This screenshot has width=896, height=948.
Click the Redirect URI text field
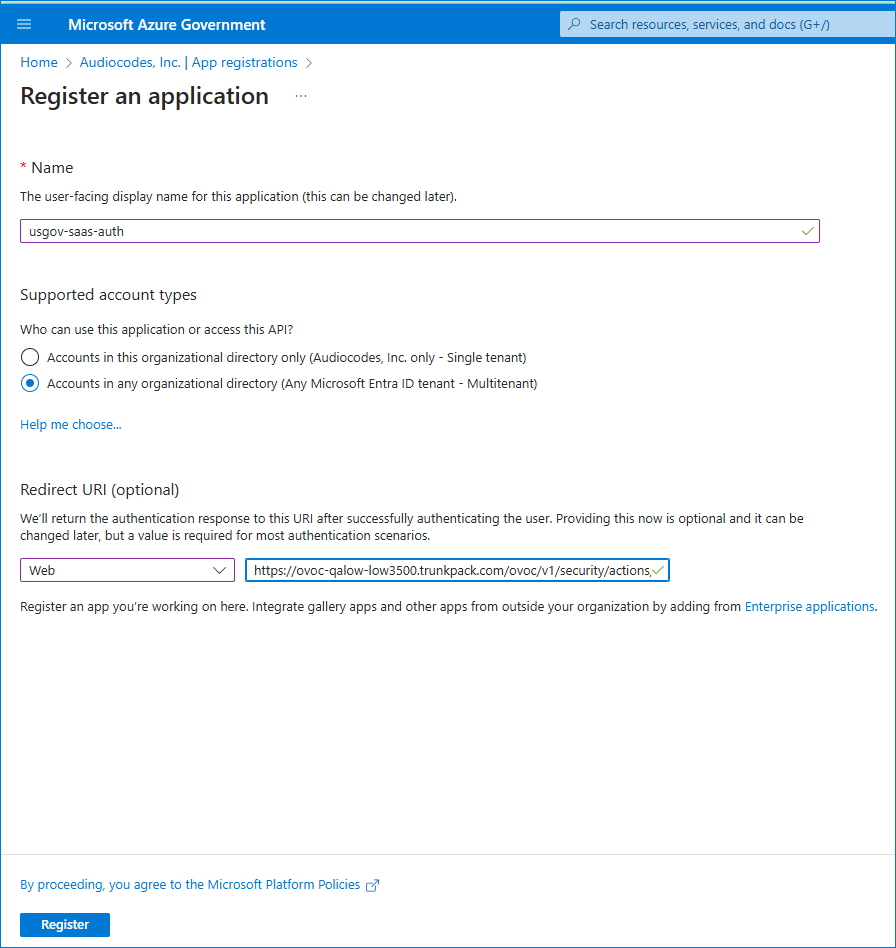click(457, 570)
